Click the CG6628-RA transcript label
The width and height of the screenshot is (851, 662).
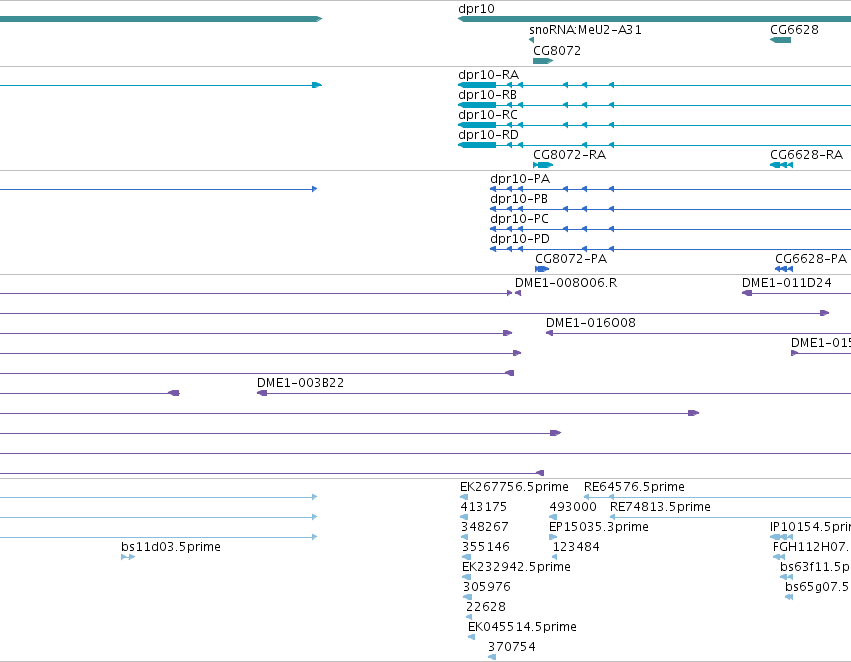(806, 155)
